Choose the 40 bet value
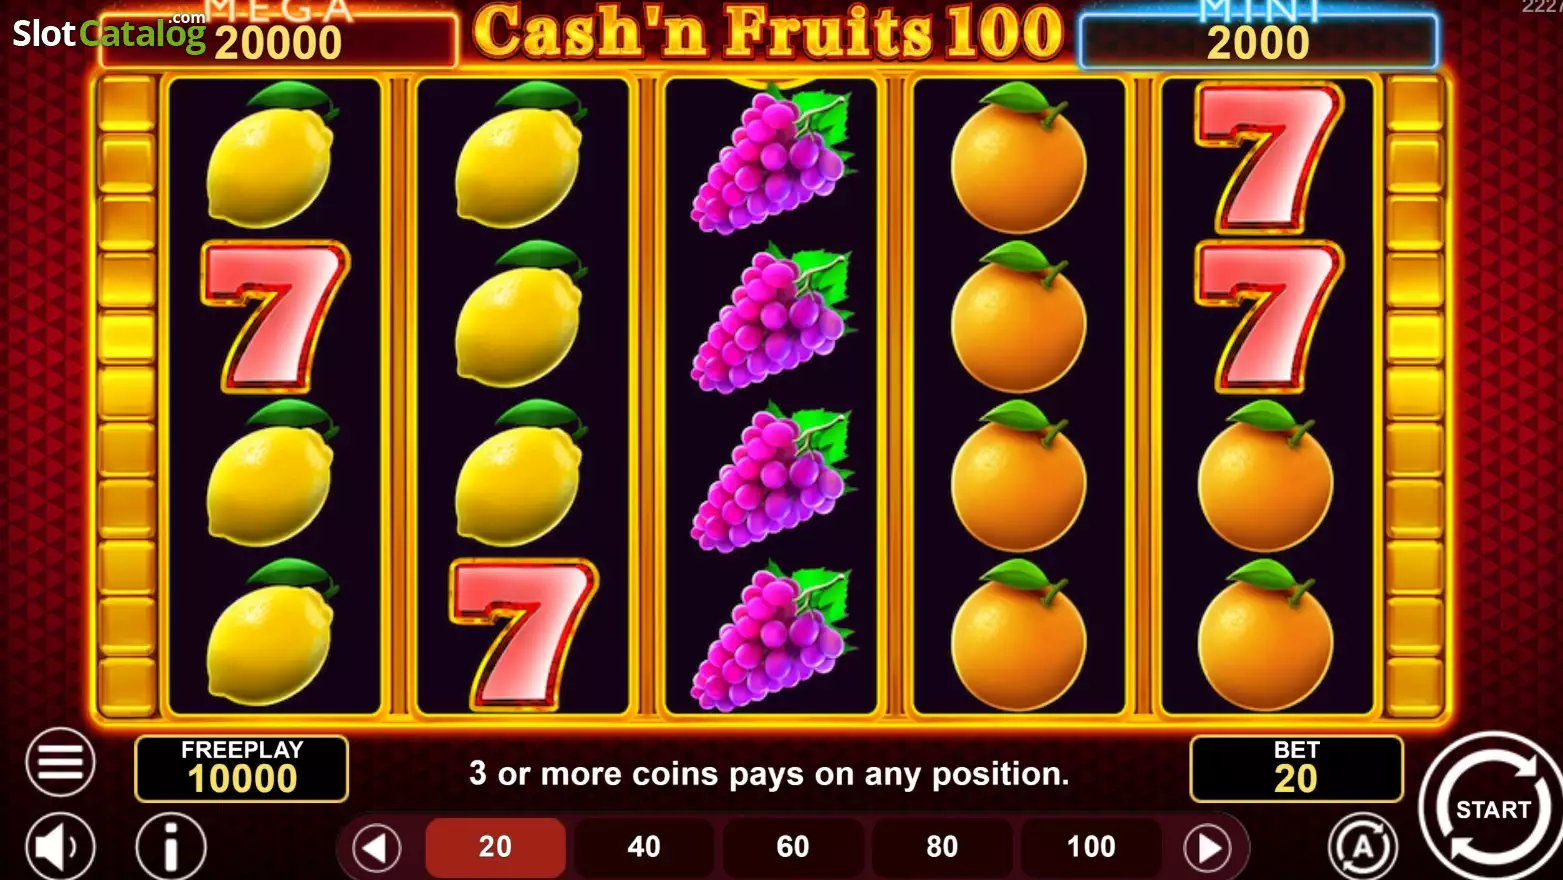The width and height of the screenshot is (1563, 880). point(644,847)
